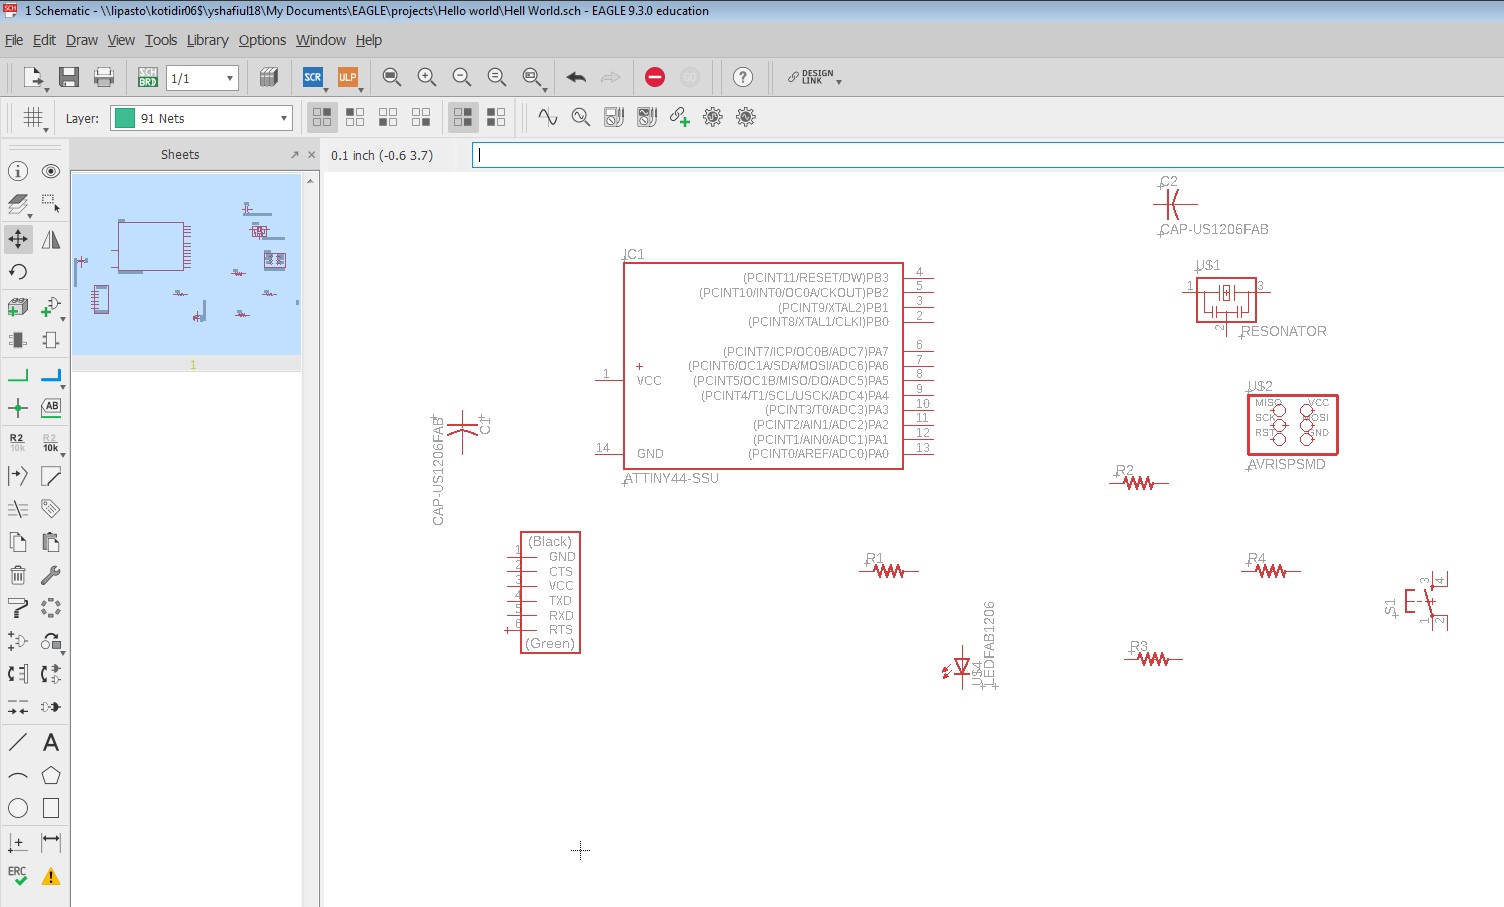Select the Circle tool
The height and width of the screenshot is (907, 1504).
[x=18, y=808]
